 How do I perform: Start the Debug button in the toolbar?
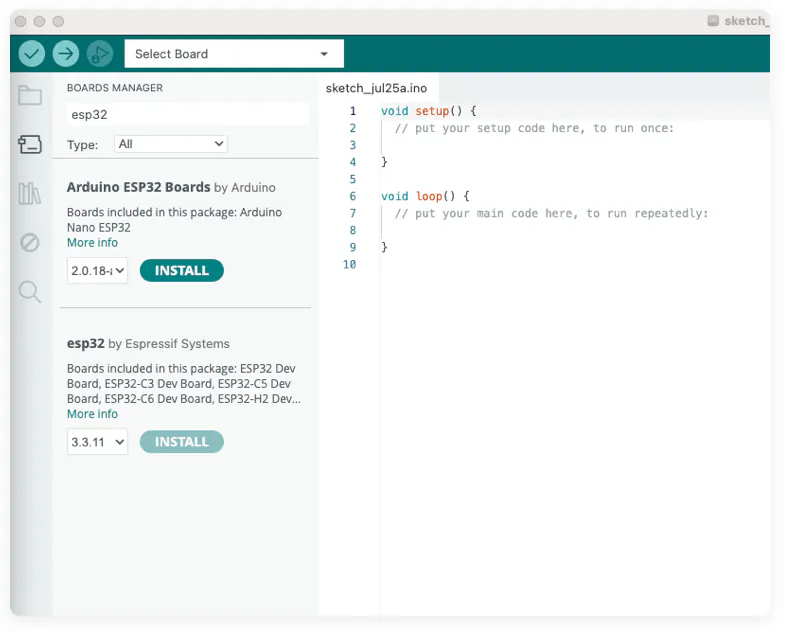point(100,53)
